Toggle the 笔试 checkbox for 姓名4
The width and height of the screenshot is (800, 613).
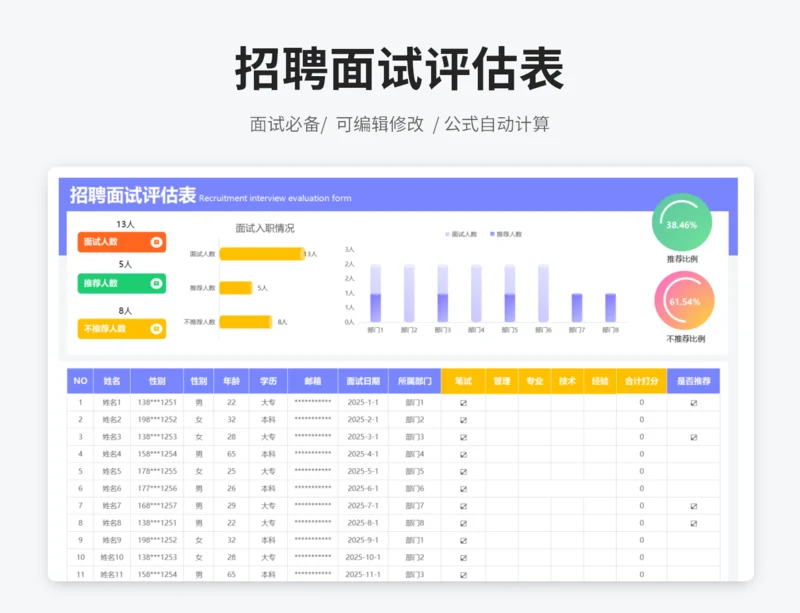463,454
